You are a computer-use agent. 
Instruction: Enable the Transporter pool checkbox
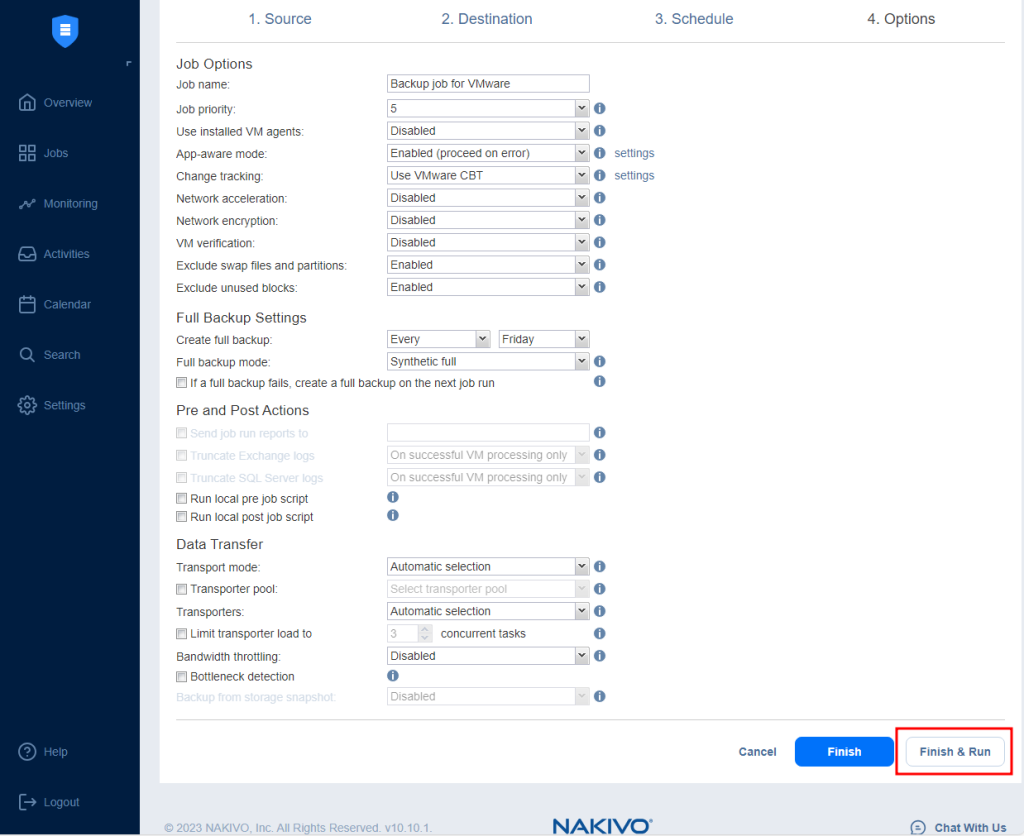182,589
